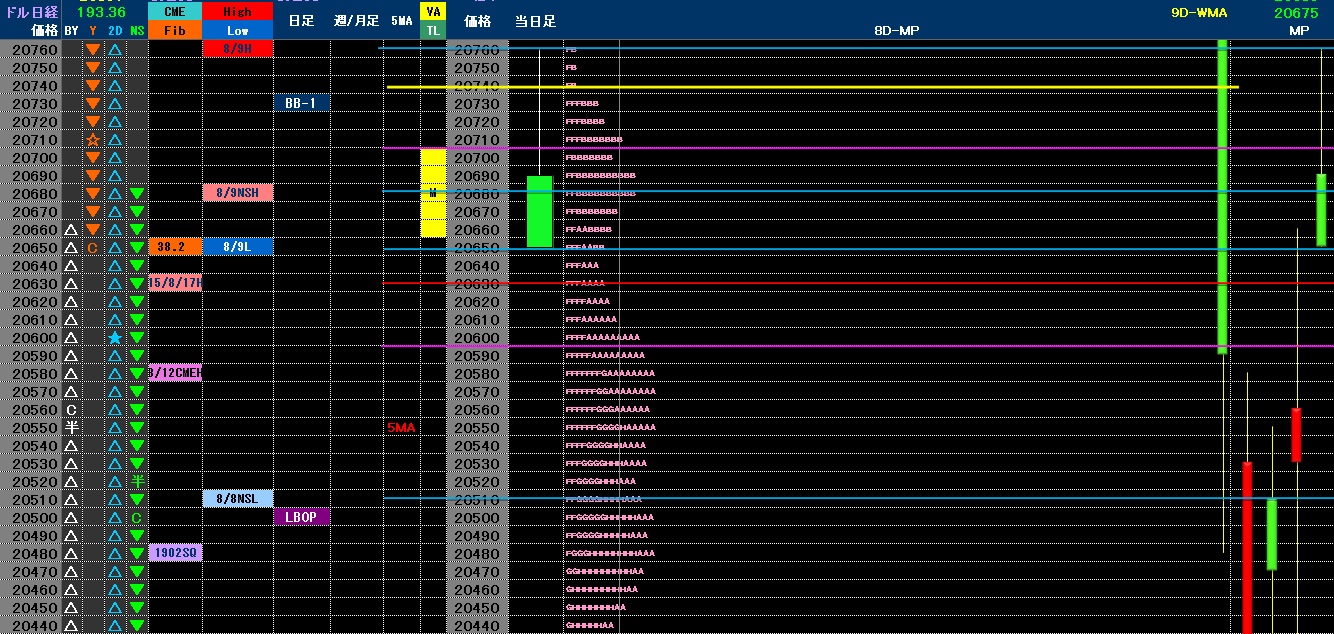Click the tall green 9D-WMA candle bar
This screenshot has width=1334, height=634.
(x=1222, y=196)
